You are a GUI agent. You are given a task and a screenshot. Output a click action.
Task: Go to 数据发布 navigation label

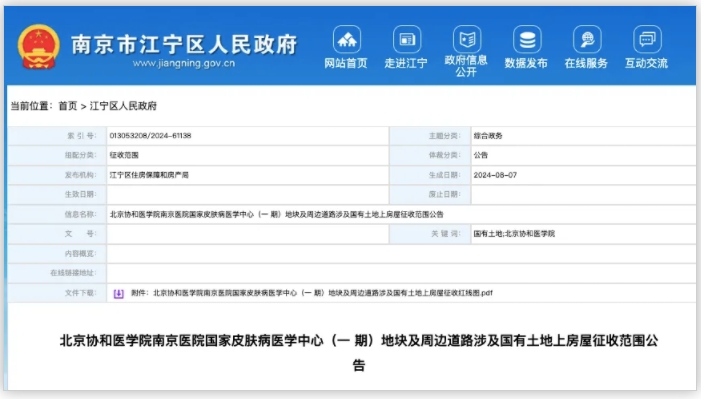(526, 64)
